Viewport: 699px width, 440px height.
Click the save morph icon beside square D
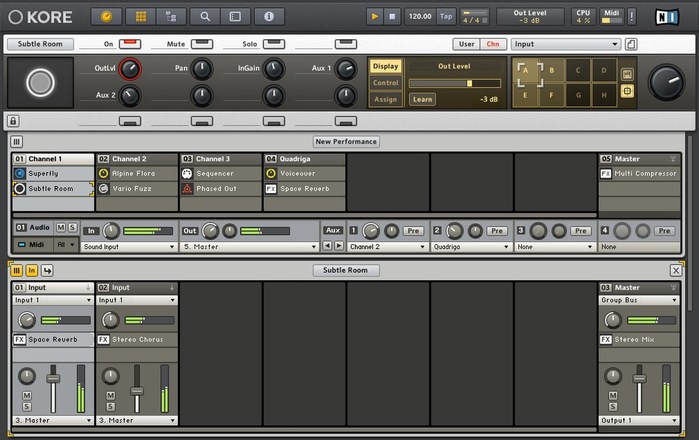(627, 74)
